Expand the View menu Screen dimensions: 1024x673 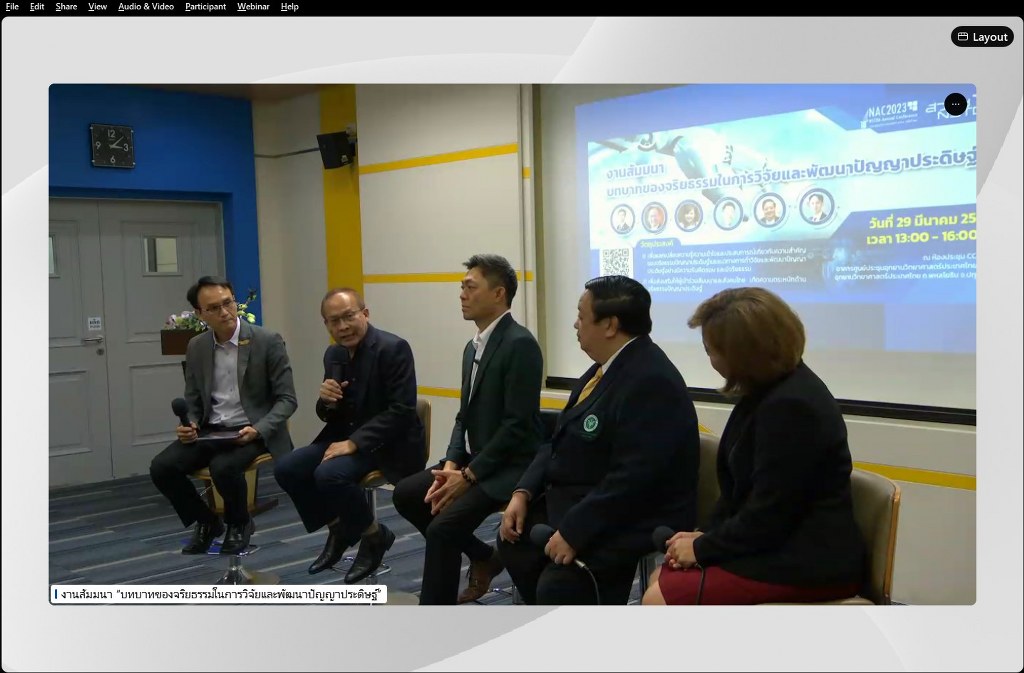pyautogui.click(x=97, y=7)
